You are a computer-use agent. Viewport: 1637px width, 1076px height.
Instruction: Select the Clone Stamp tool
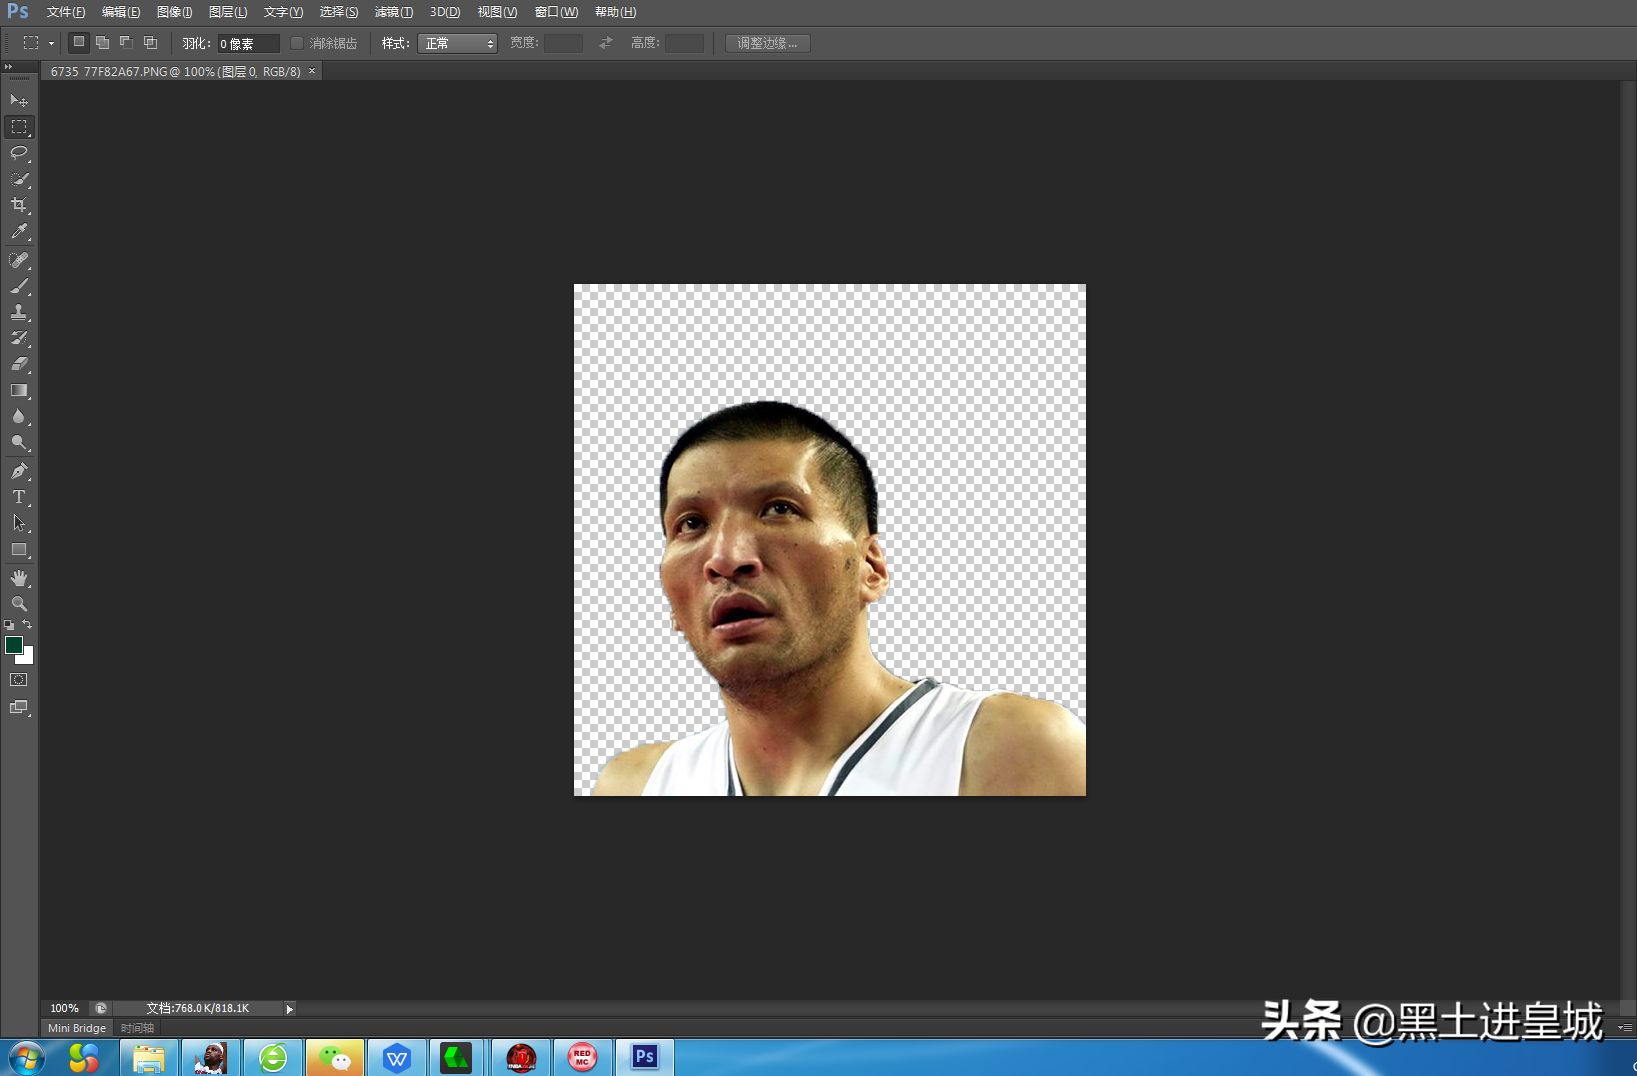click(19, 312)
